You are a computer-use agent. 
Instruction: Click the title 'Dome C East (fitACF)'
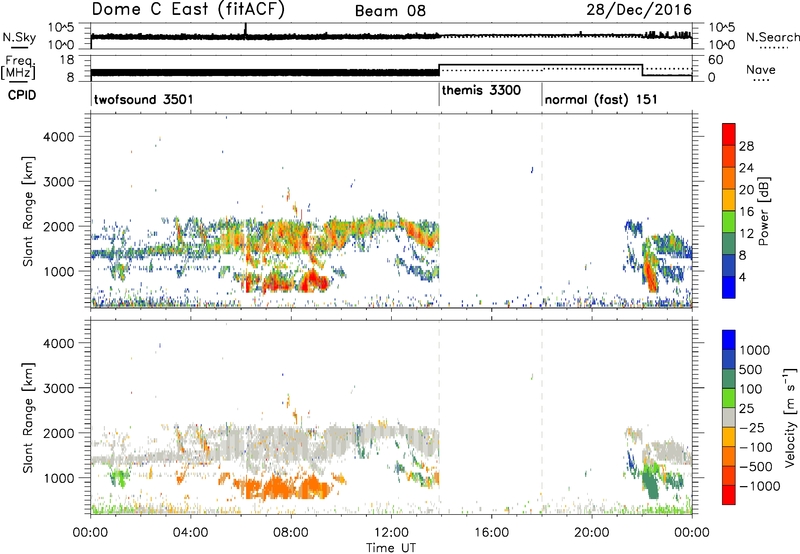188,9
